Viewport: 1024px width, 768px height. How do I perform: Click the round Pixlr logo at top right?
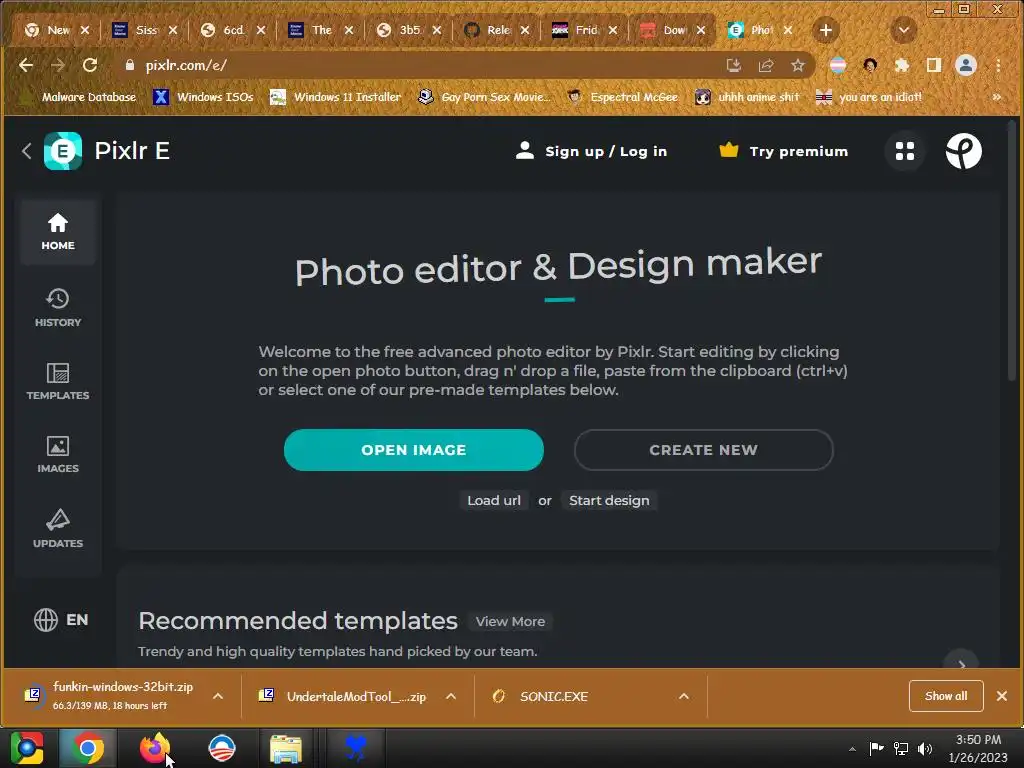[963, 151]
